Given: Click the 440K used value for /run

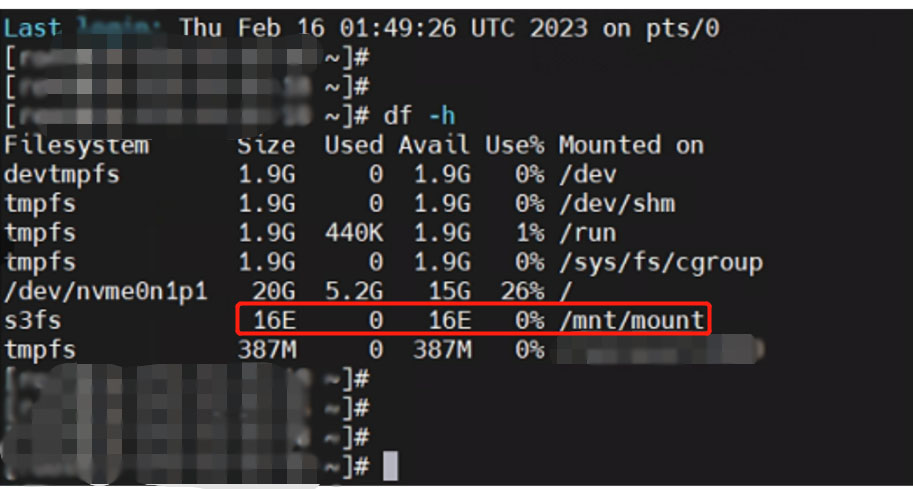Looking at the screenshot, I should (354, 233).
